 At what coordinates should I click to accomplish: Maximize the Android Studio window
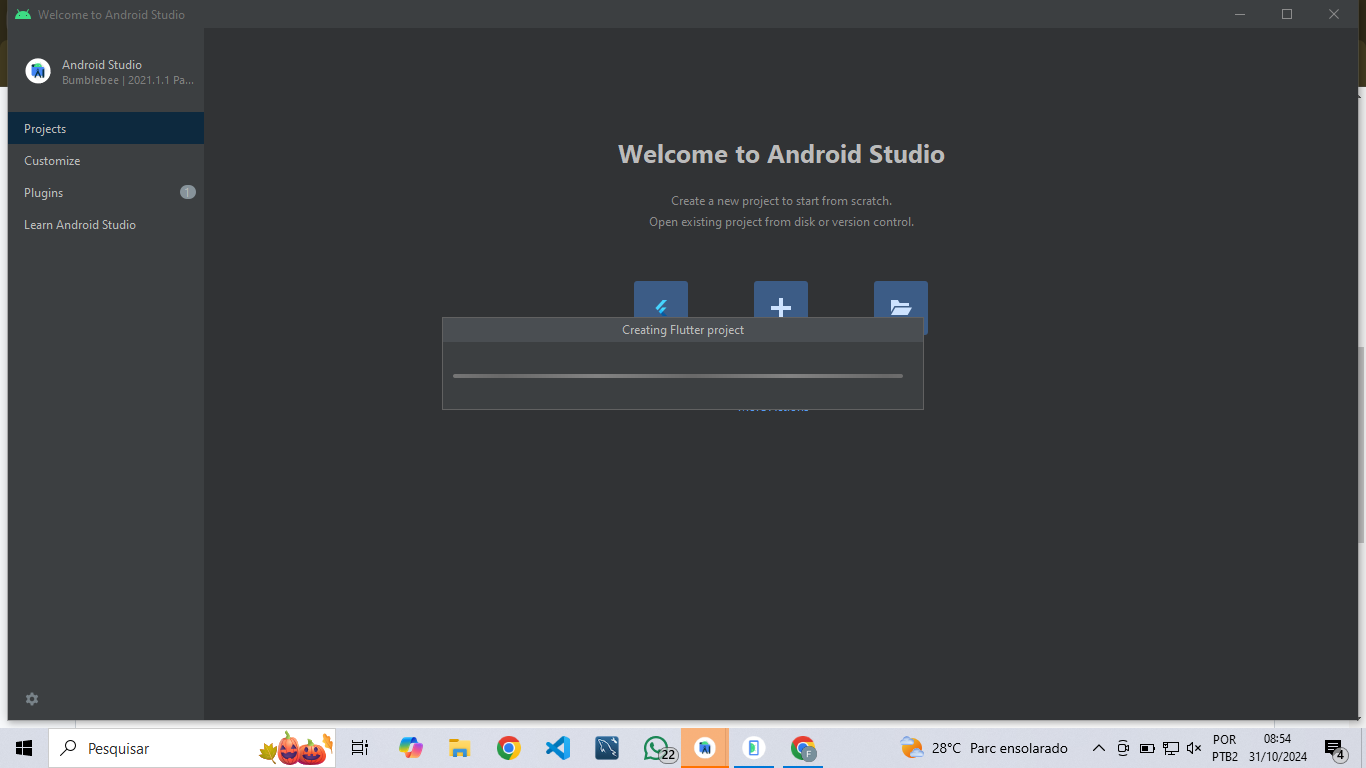point(1287,14)
